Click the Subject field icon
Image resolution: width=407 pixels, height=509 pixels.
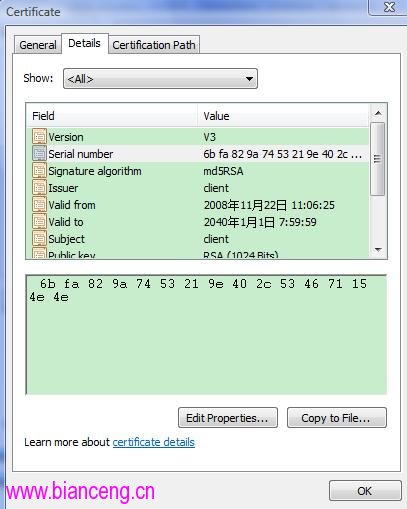(39, 239)
